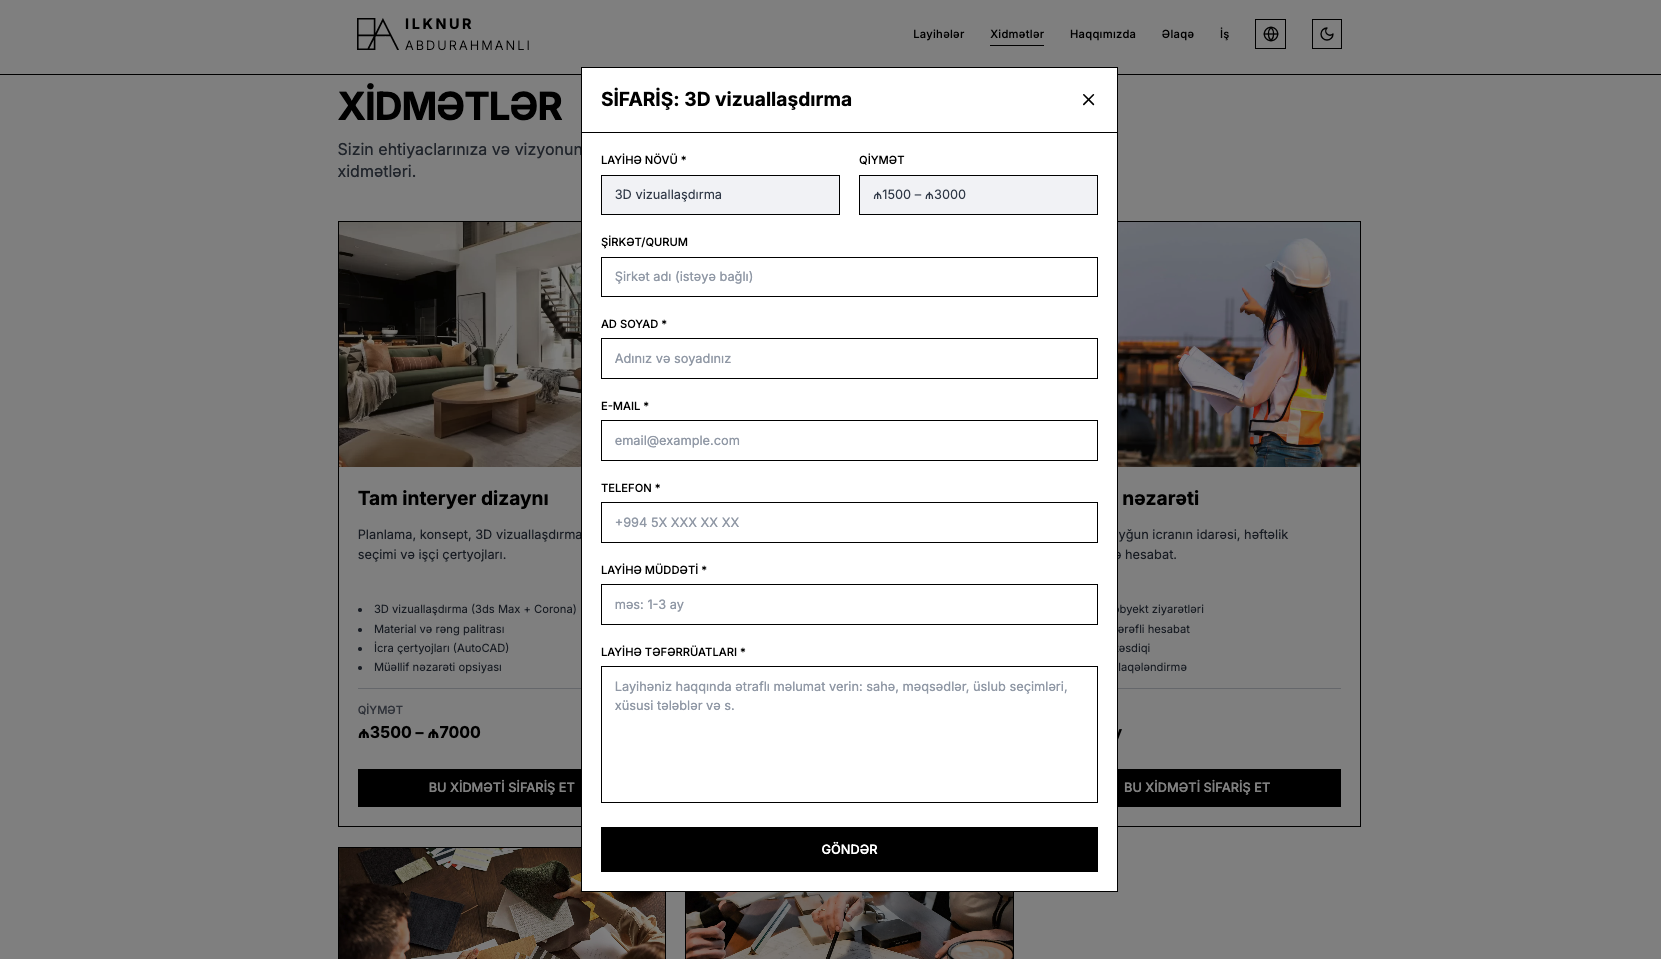Viewport: 1661px width, 959px height.
Task: Toggle dark mode with moon icon
Action: [x=1326, y=34]
